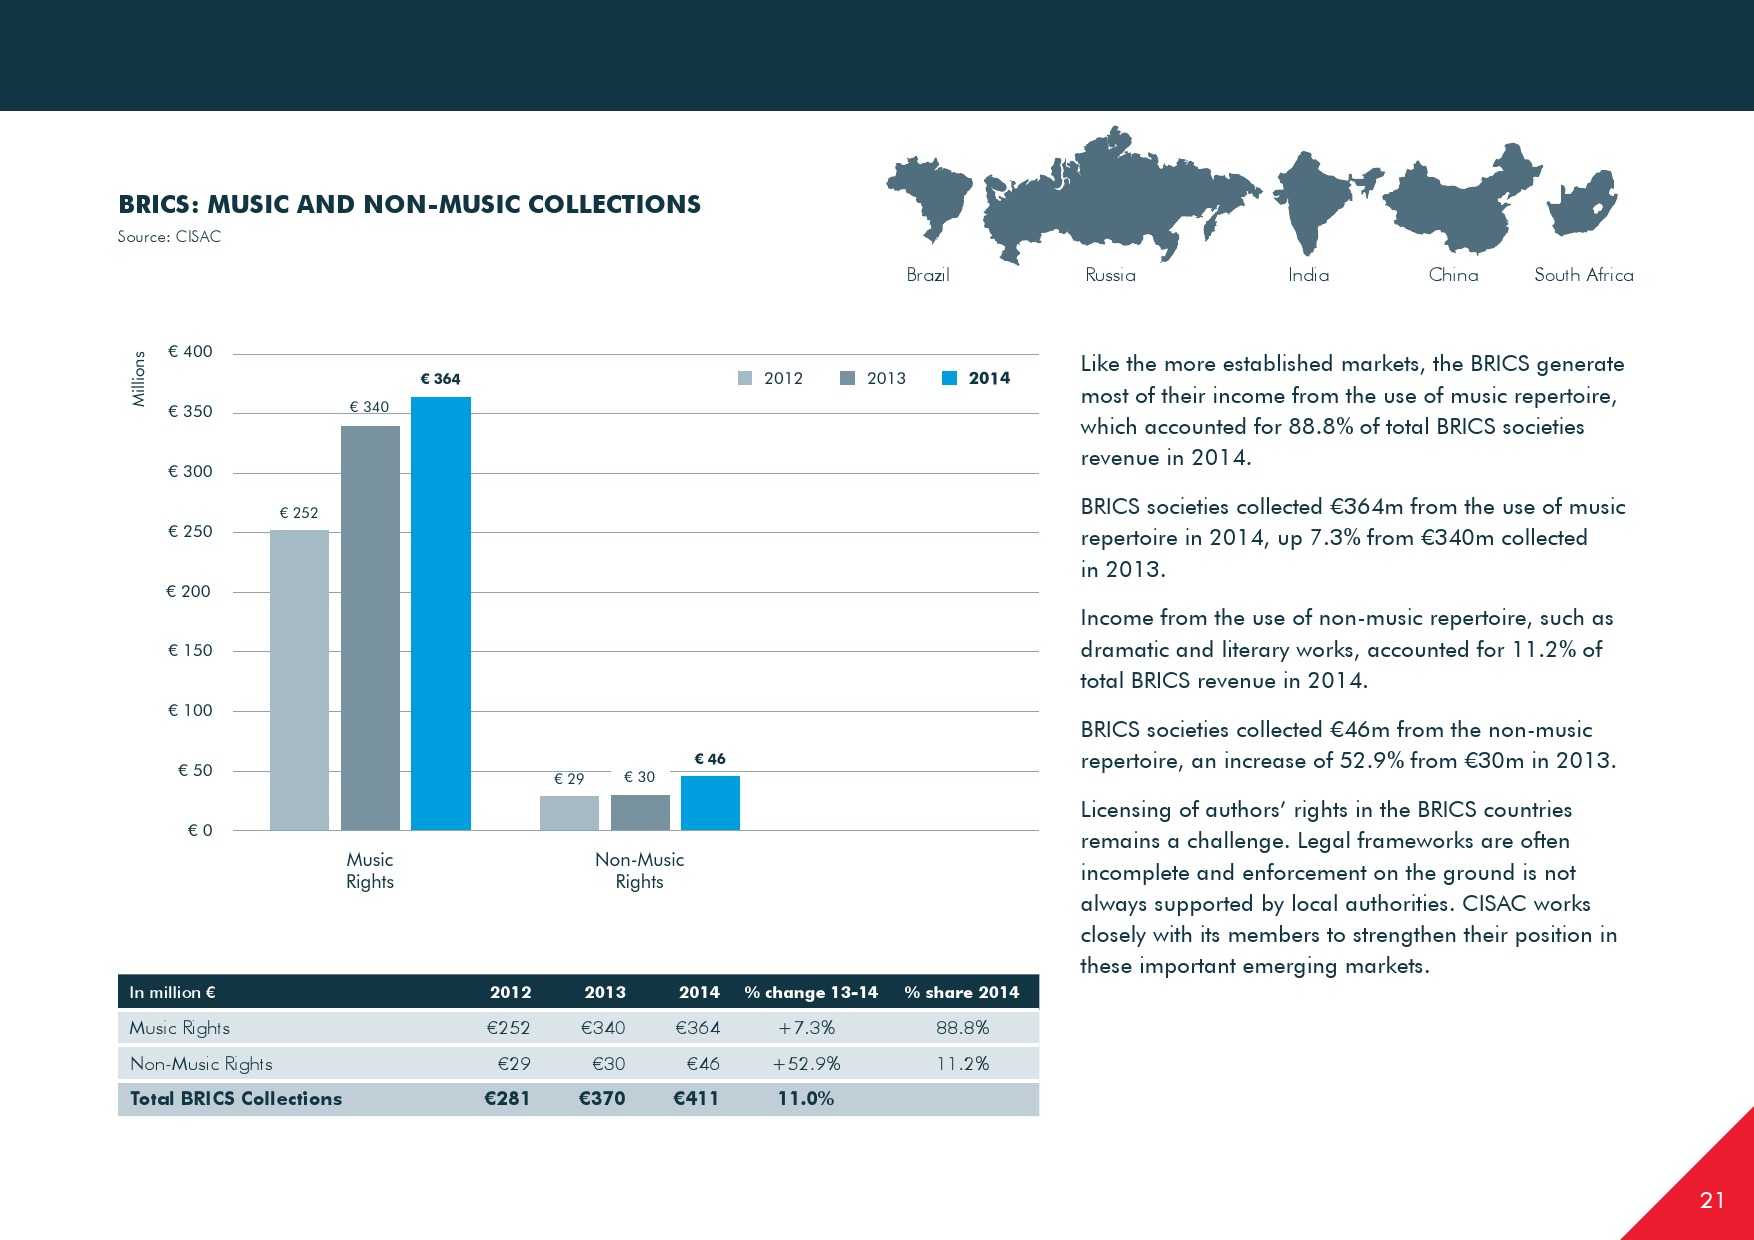The width and height of the screenshot is (1754, 1240).
Task: Click the "Source: CISAC" text
Action: [x=169, y=237]
